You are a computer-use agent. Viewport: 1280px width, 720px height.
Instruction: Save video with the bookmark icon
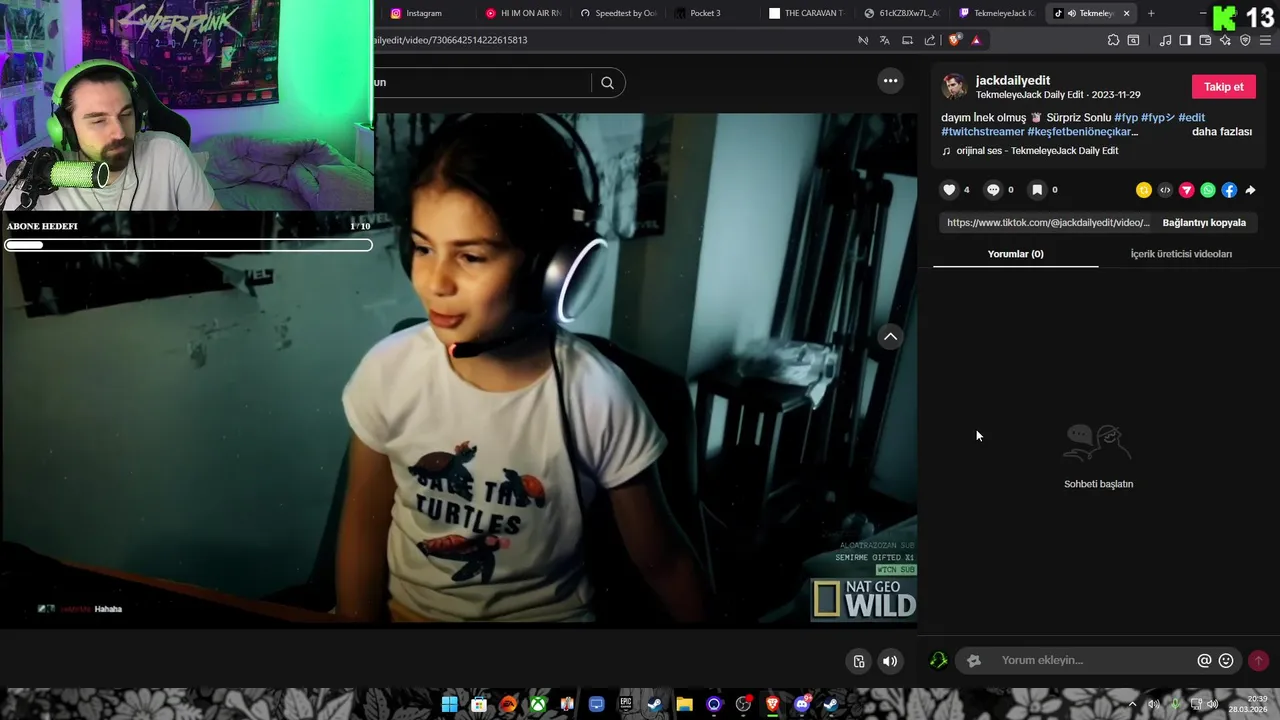click(x=1037, y=190)
